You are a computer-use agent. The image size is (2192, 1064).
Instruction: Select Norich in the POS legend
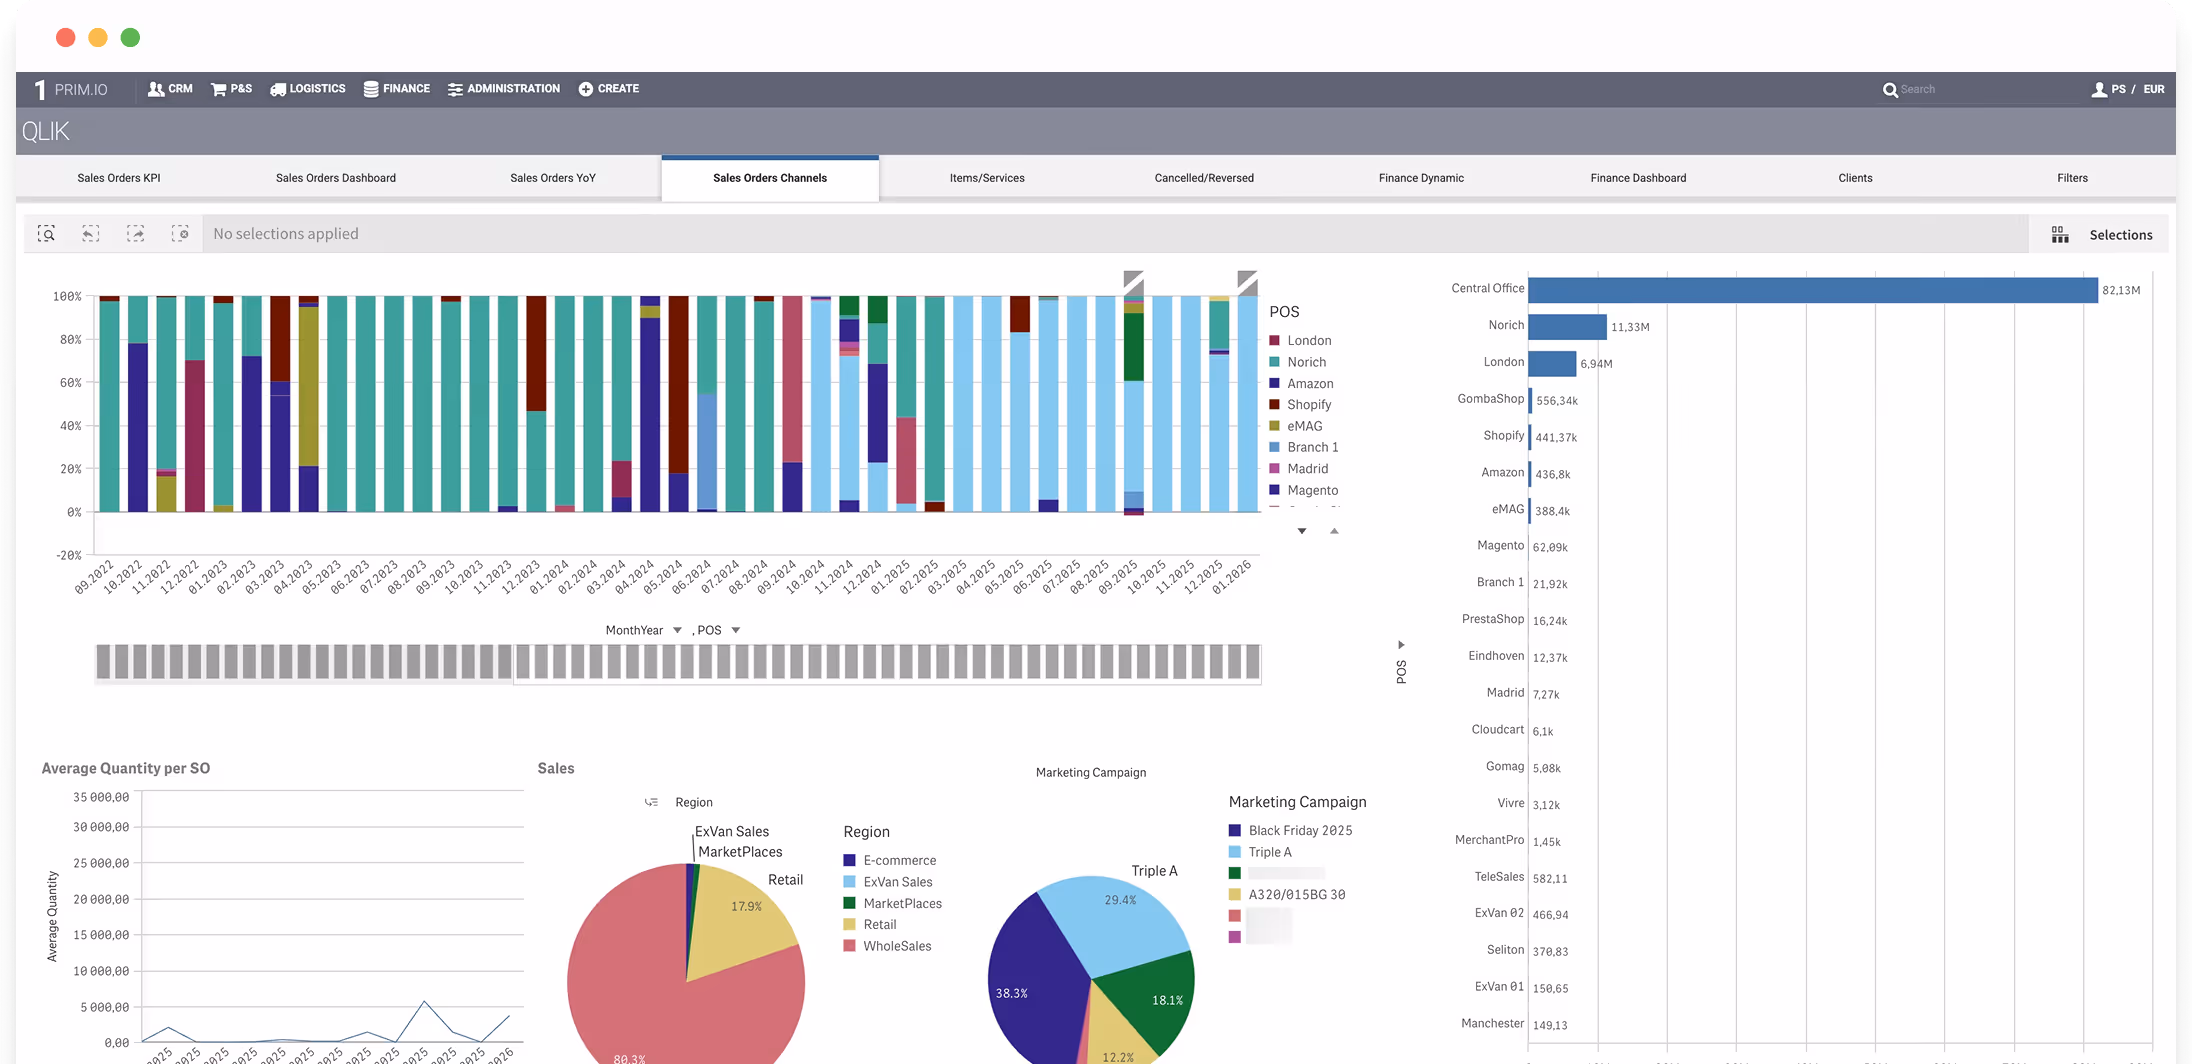[x=1298, y=362]
